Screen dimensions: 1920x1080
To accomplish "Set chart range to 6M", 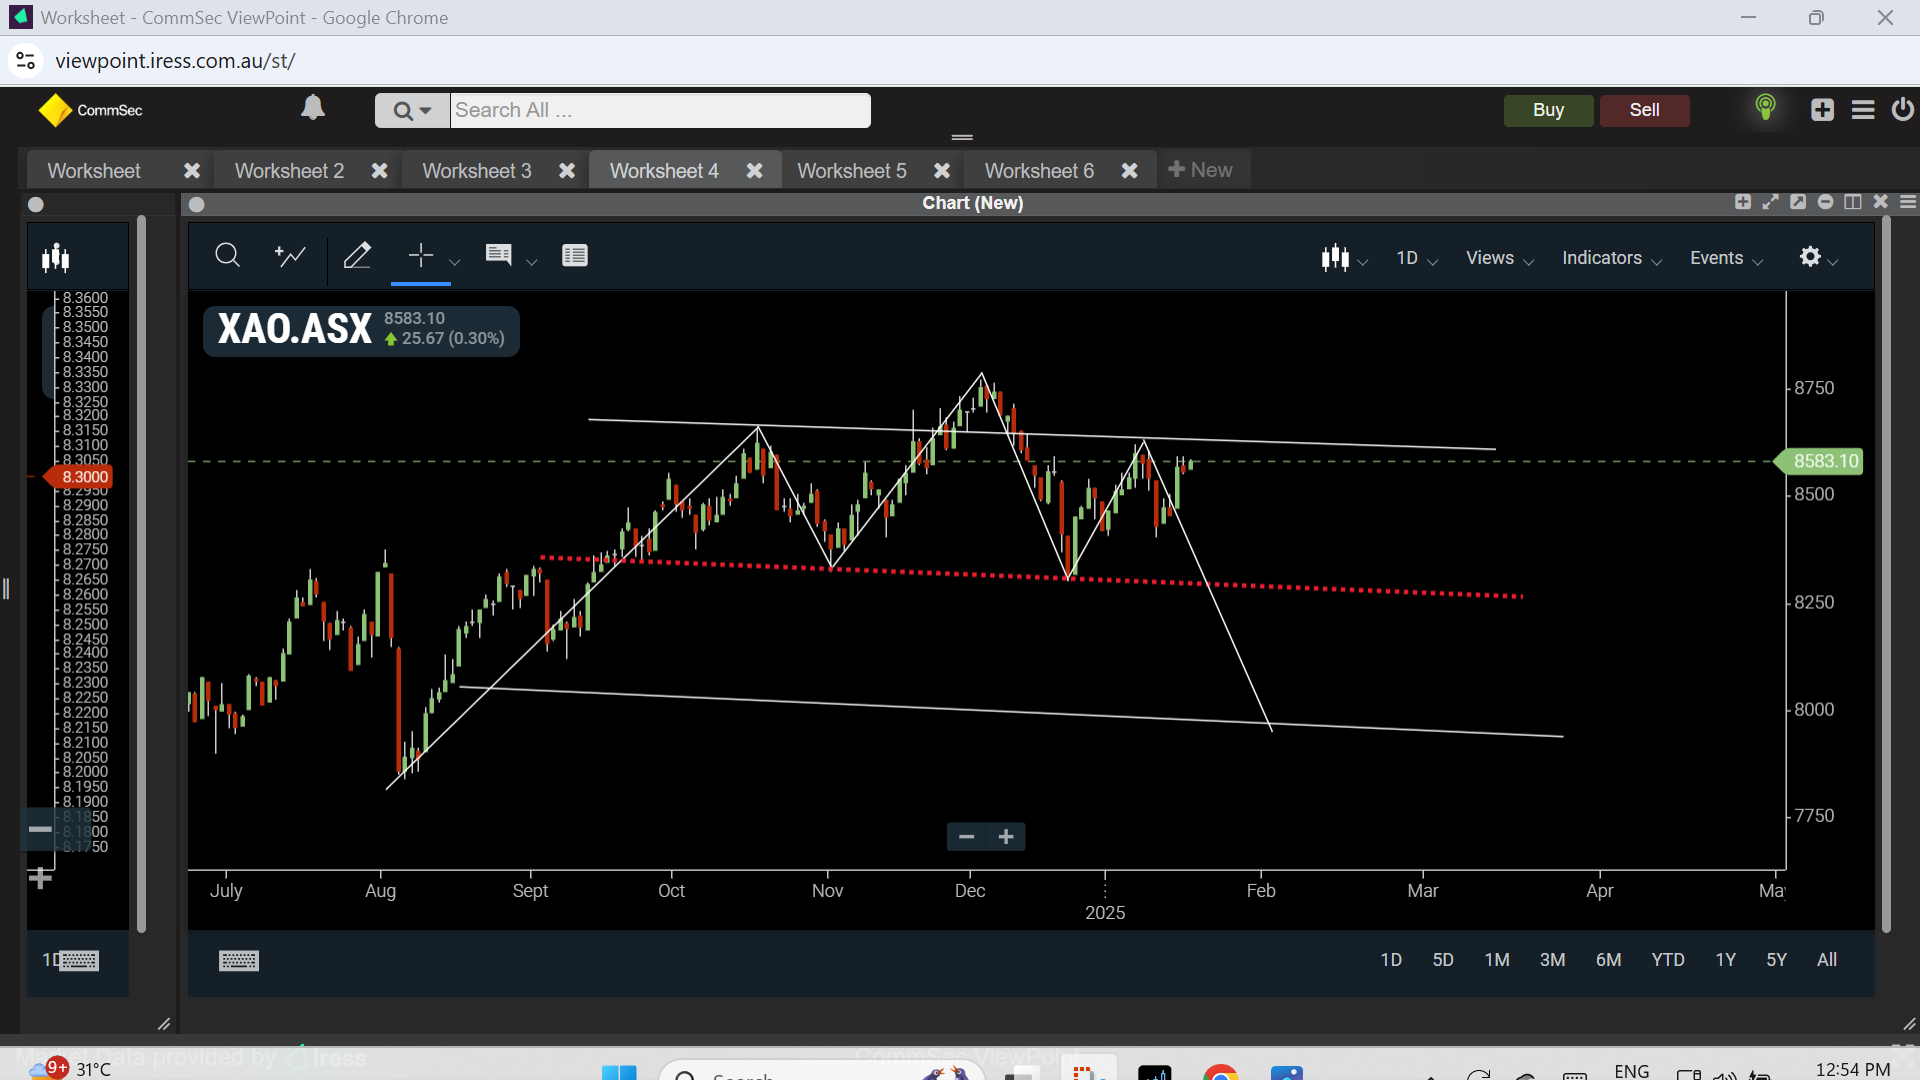I will (1608, 960).
